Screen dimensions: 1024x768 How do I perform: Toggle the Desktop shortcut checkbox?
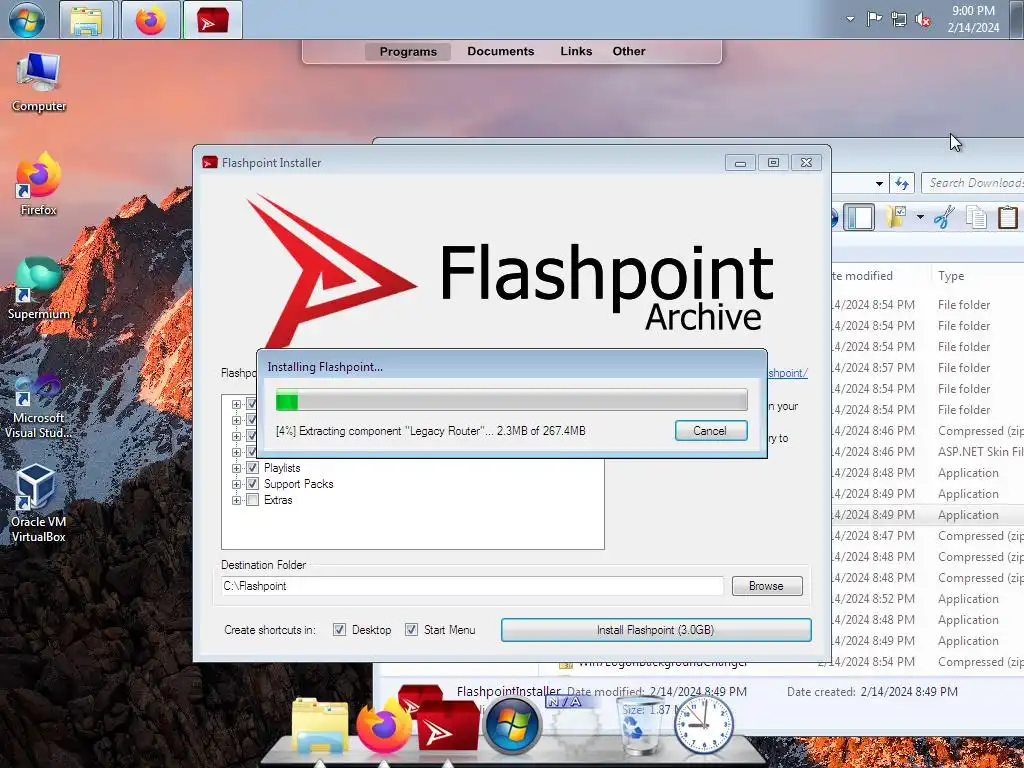point(340,630)
